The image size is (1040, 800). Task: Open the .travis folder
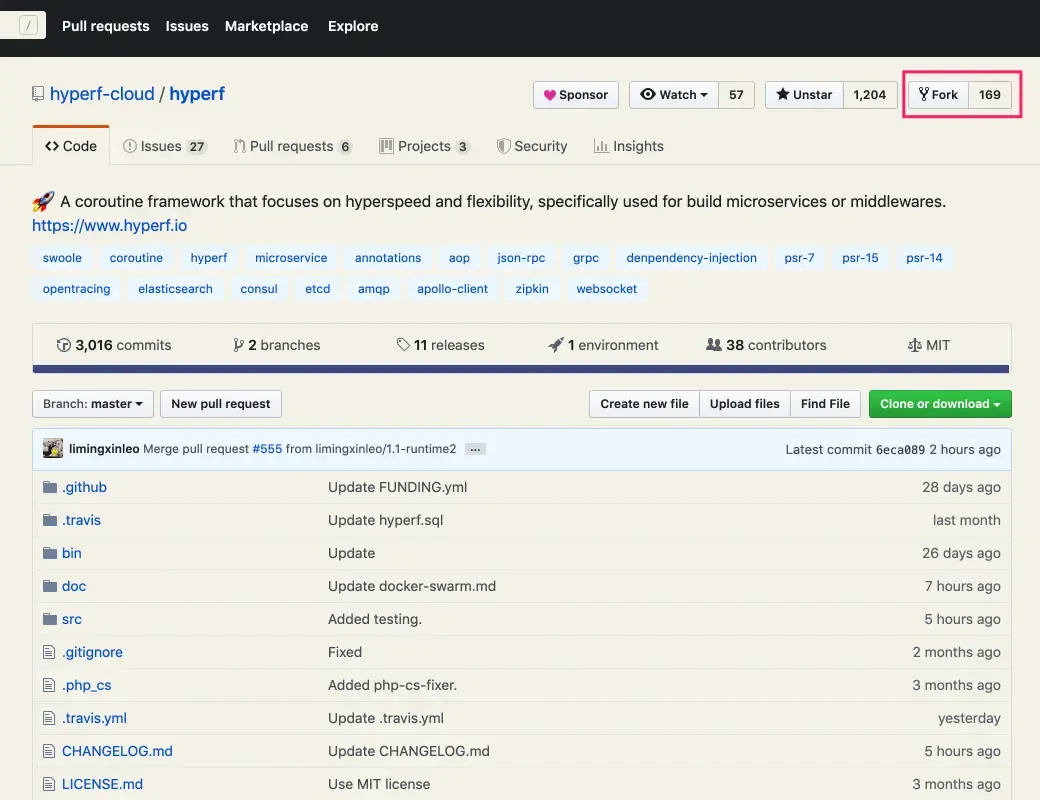82,520
